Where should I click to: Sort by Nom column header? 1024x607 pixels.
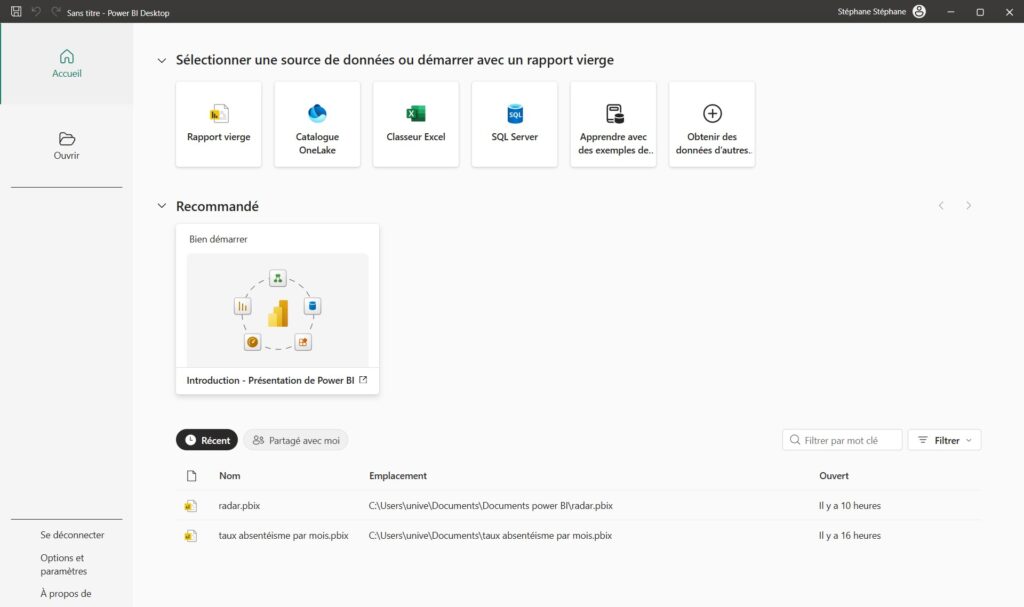pyautogui.click(x=229, y=476)
